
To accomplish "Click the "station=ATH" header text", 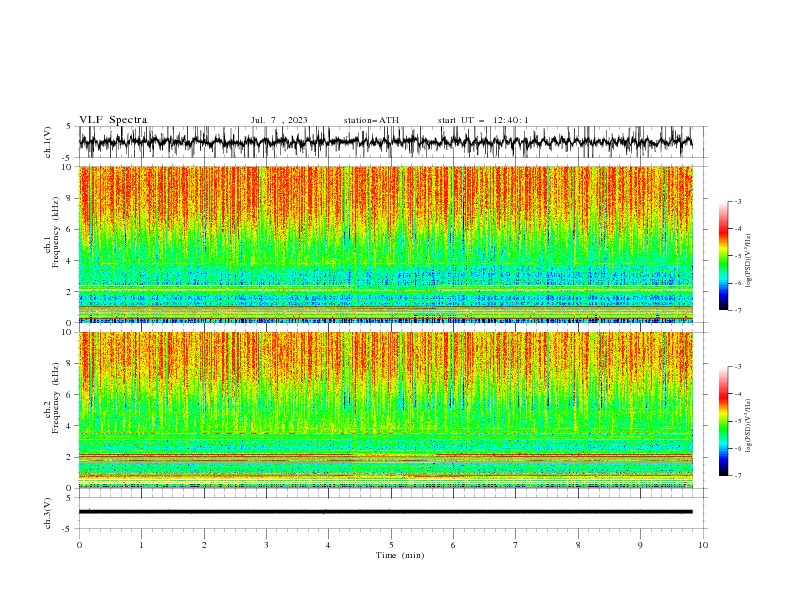I will click(x=371, y=120).
